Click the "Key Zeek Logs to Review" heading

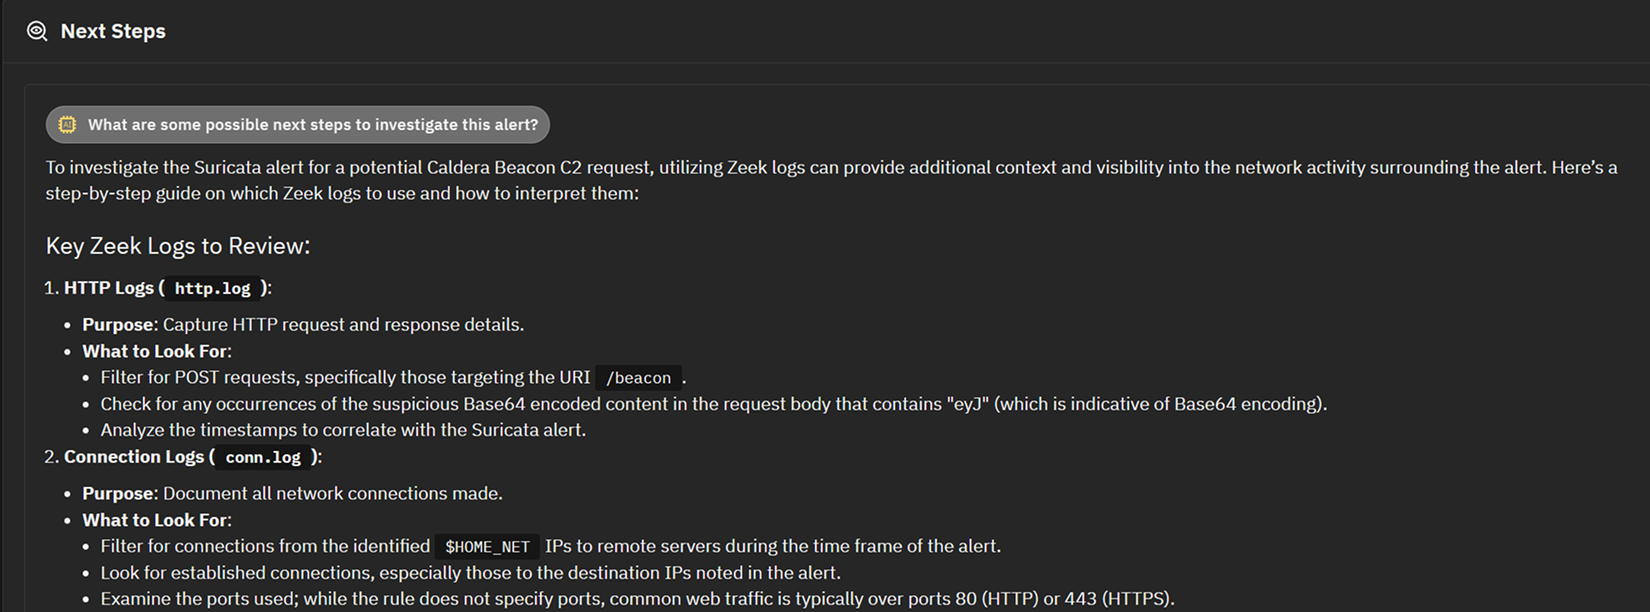178,246
